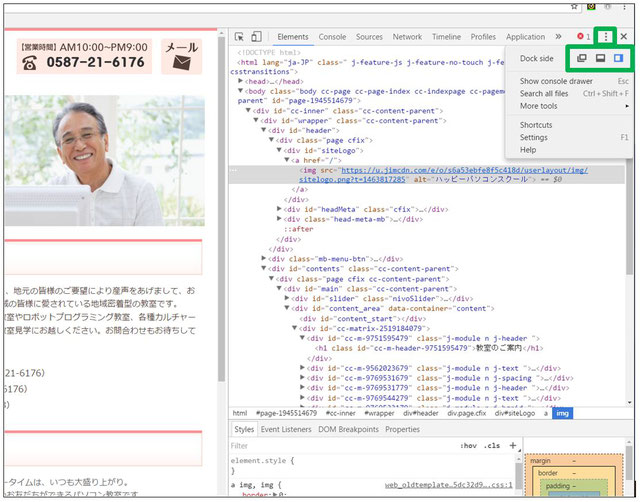Switch to the Styles pane tab

(x=244, y=429)
